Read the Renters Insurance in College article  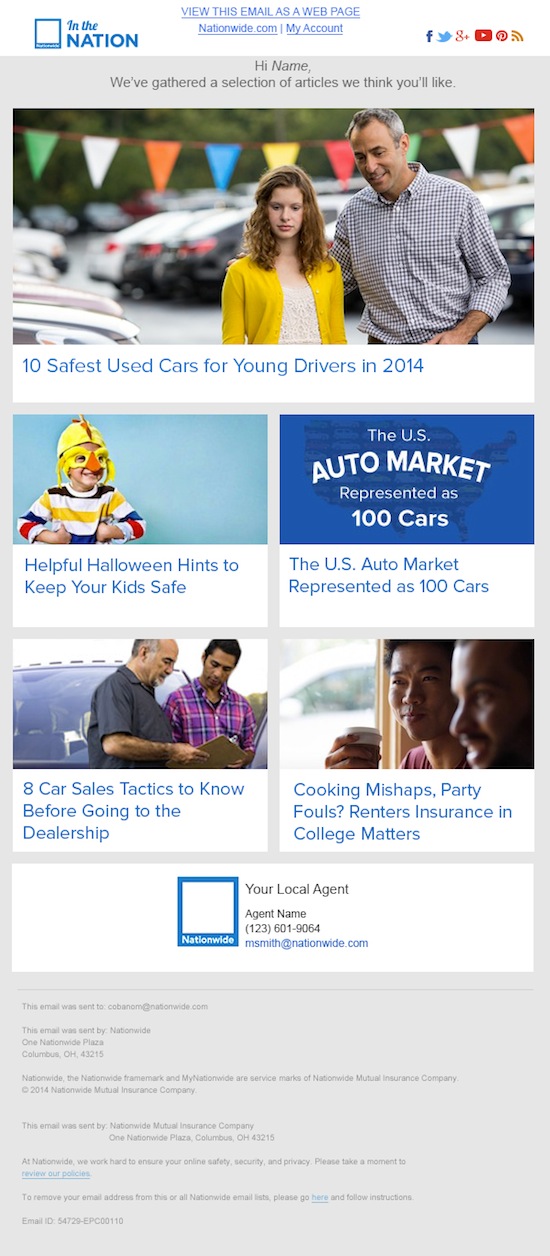pos(403,812)
